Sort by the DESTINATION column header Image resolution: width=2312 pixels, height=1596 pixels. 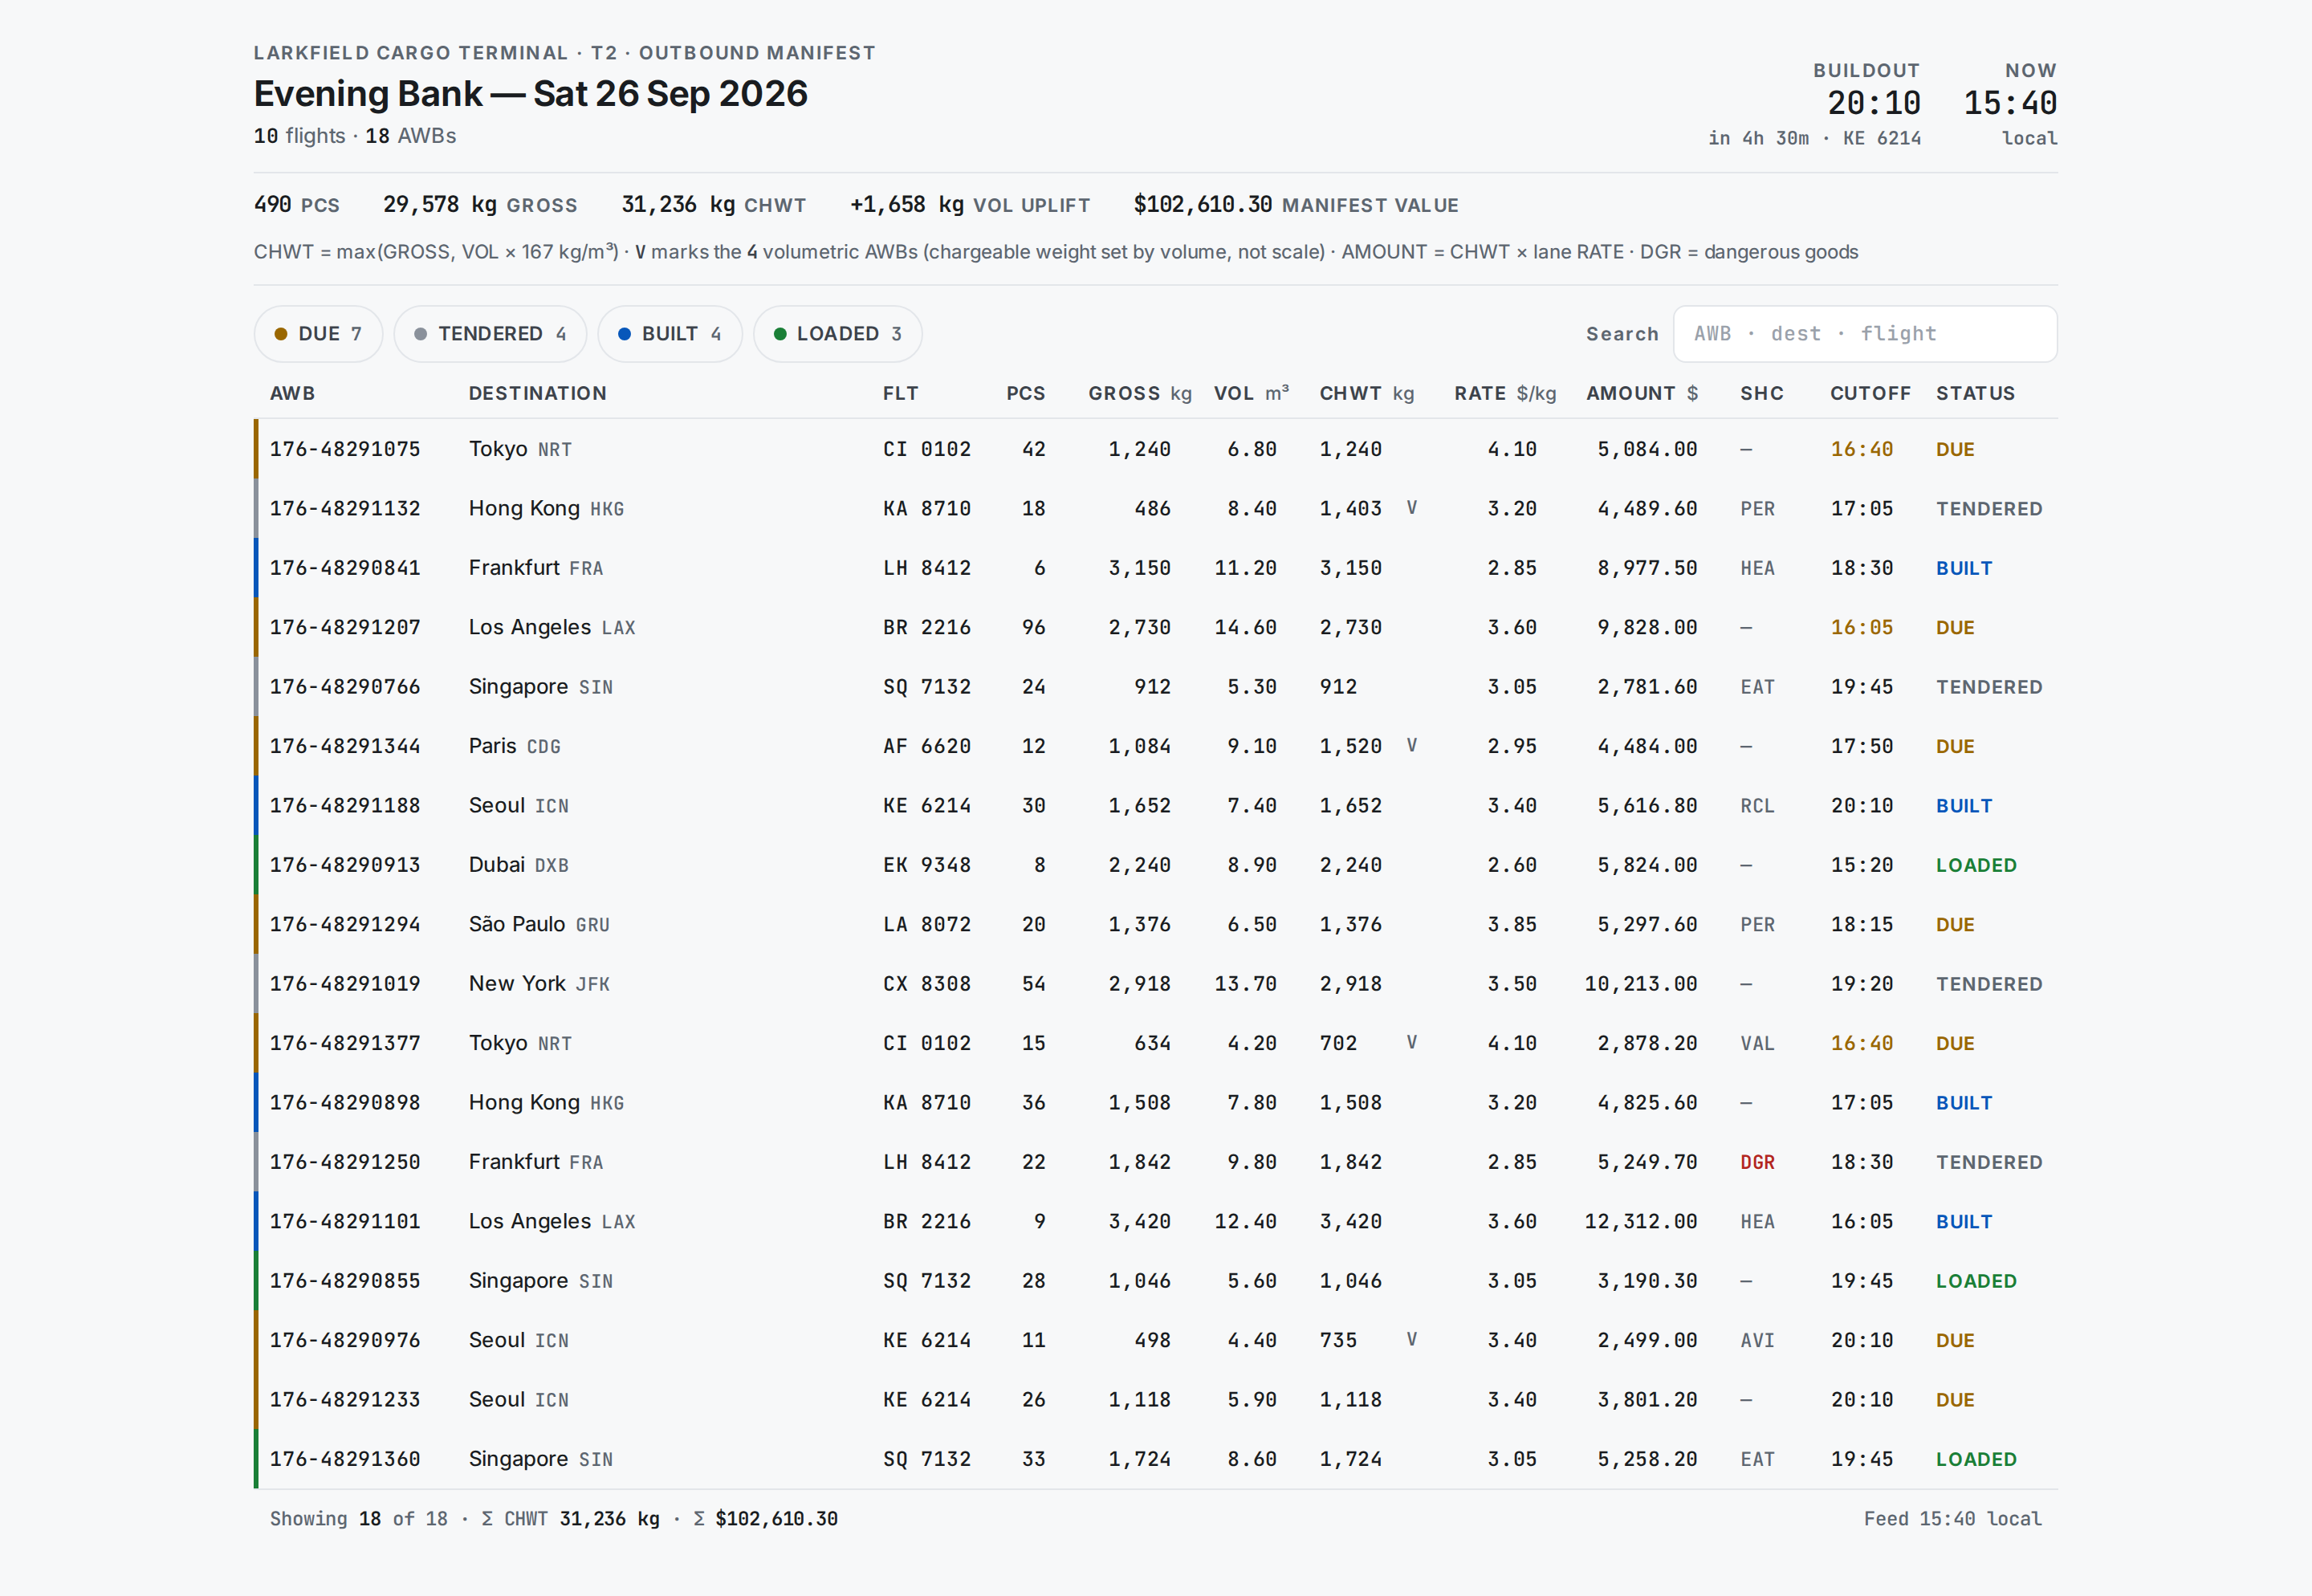click(x=538, y=394)
